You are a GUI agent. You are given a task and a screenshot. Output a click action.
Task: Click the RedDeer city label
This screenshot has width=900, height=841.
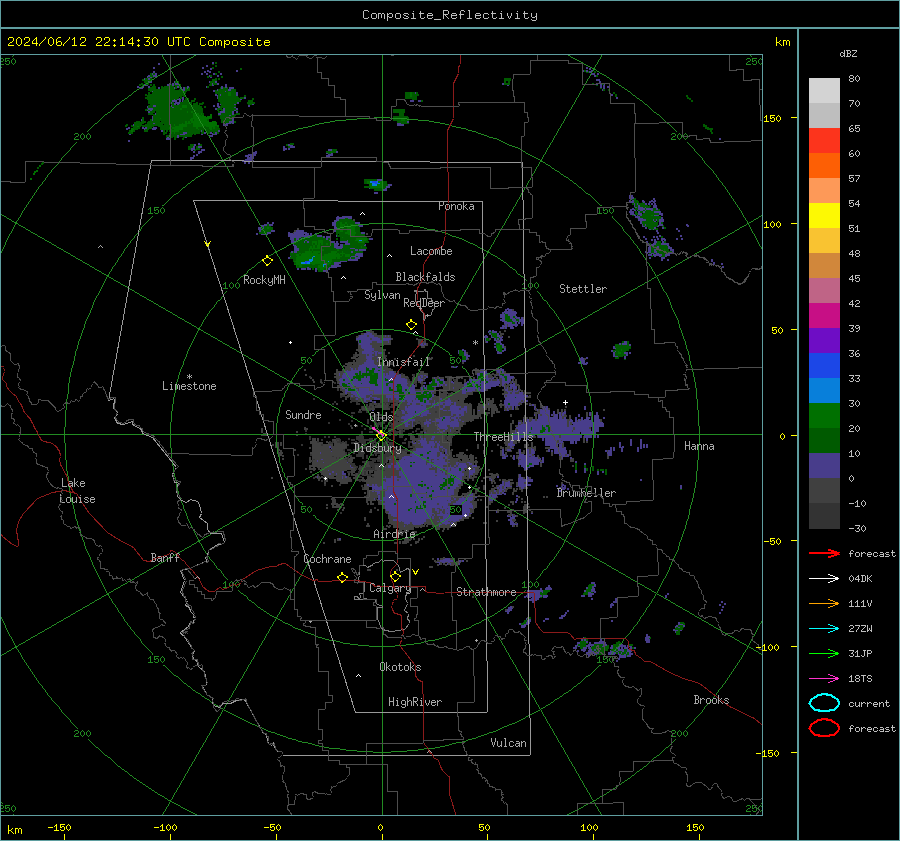pyautogui.click(x=424, y=303)
